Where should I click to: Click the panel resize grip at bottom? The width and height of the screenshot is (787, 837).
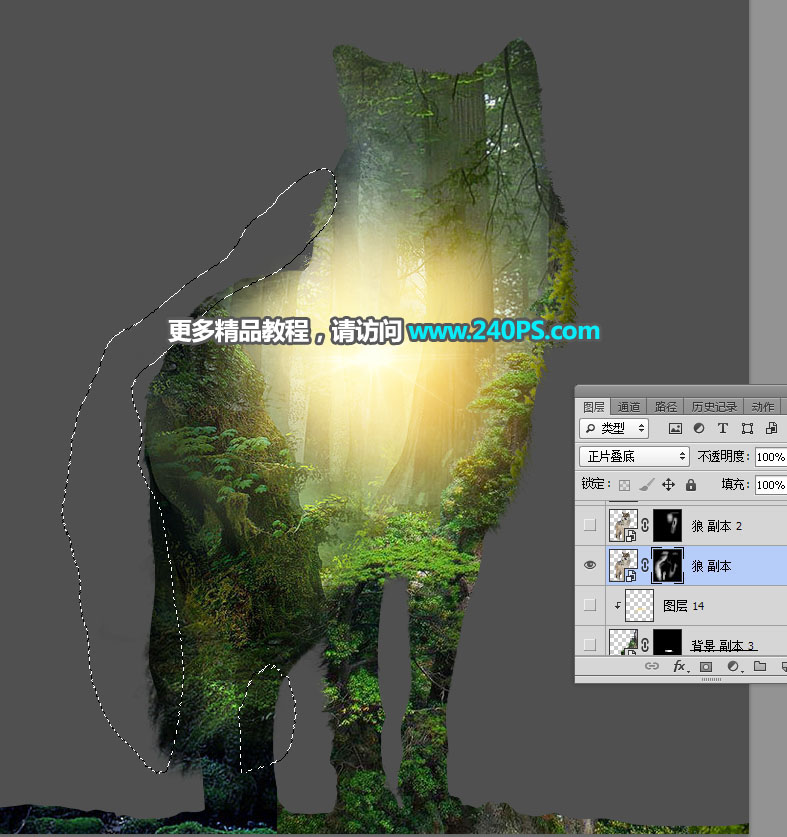[x=711, y=680]
